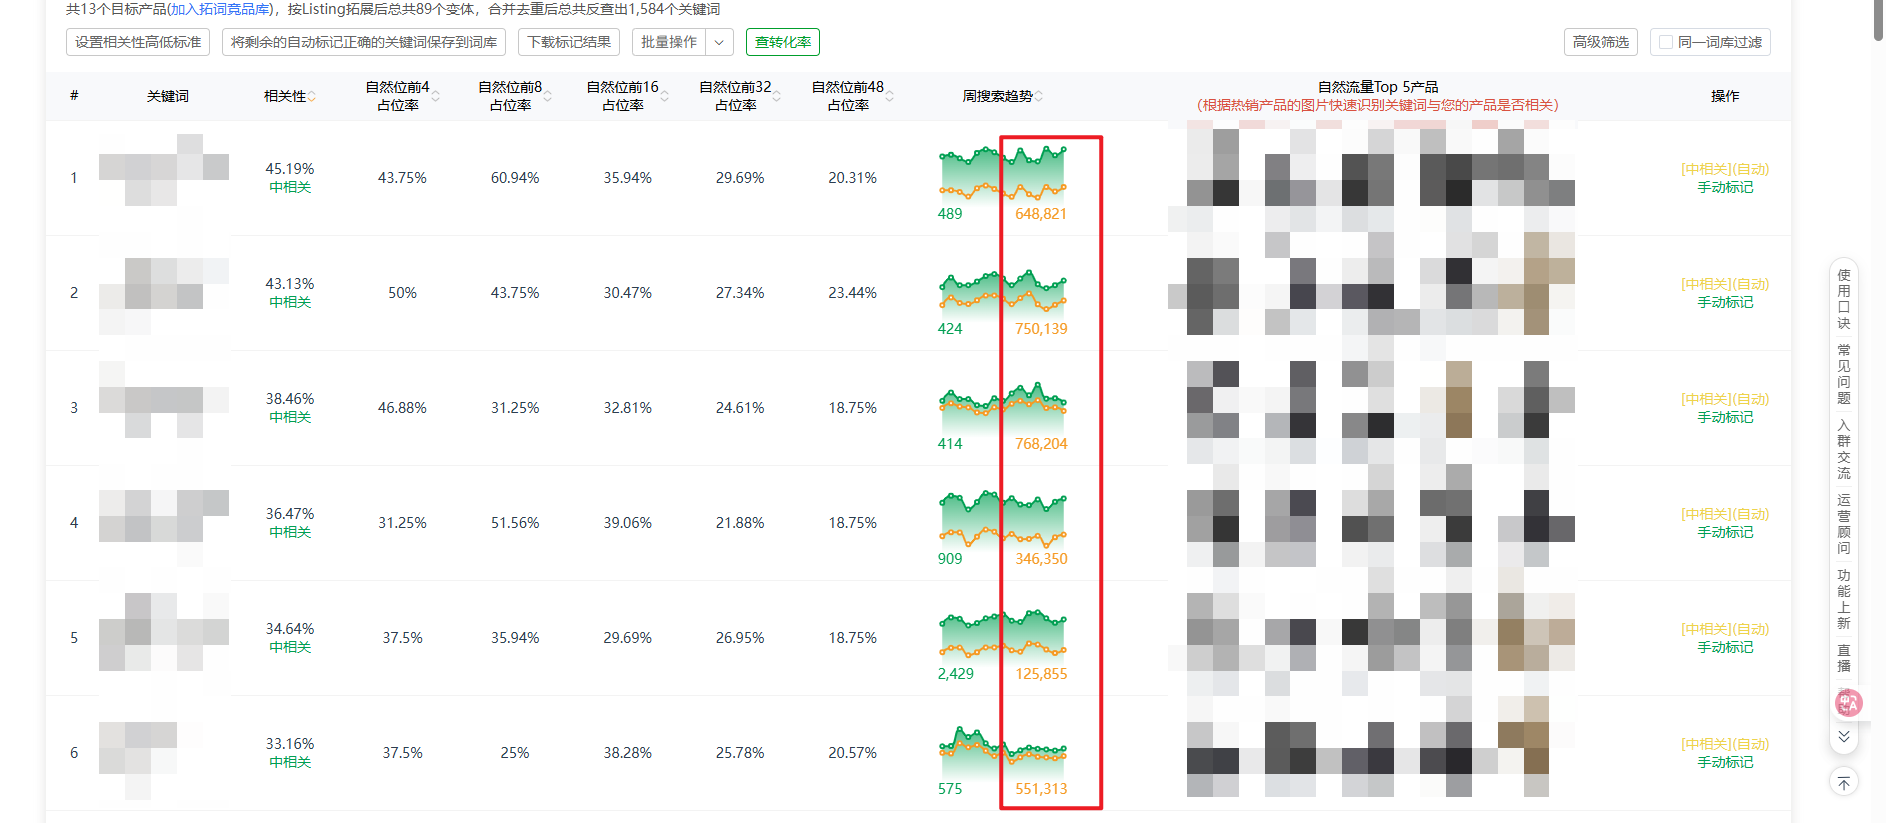Click search volume 909 in row 4
Screen dimensions: 1886x823
950,559
